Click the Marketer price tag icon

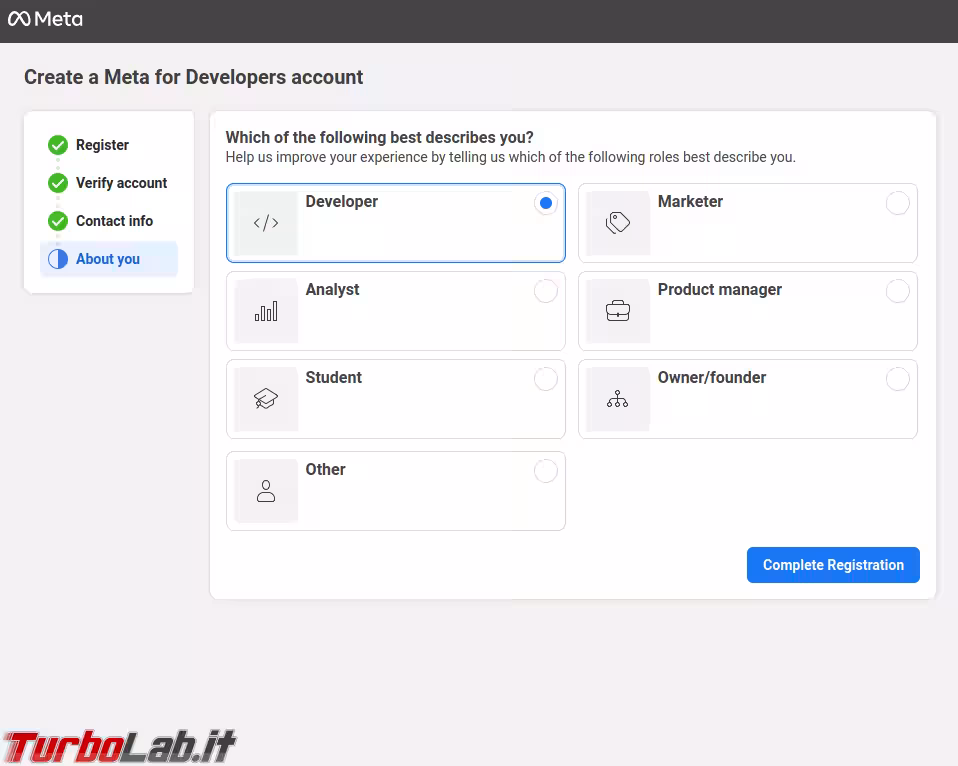coord(618,223)
